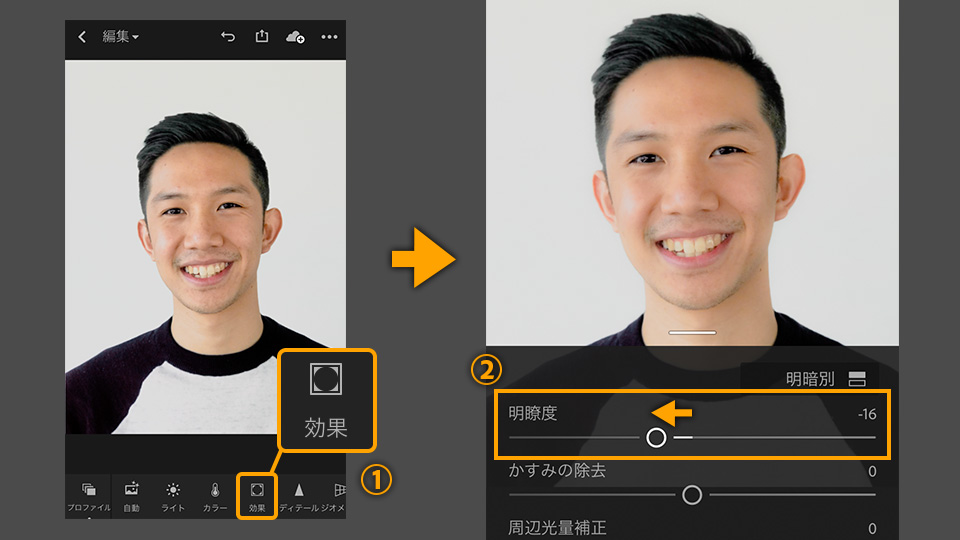Image resolution: width=960 pixels, height=540 pixels.
Task: Click the 周辺光量補正 value 0
Action: click(x=872, y=528)
